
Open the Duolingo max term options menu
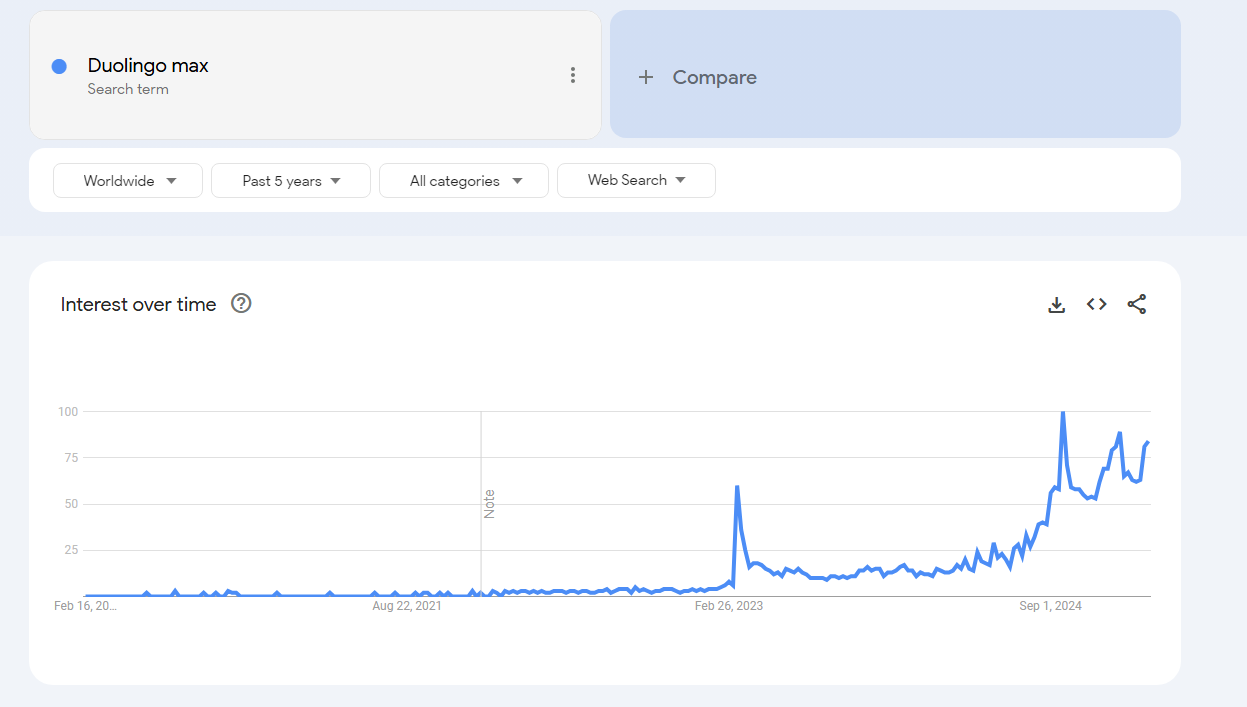572,75
